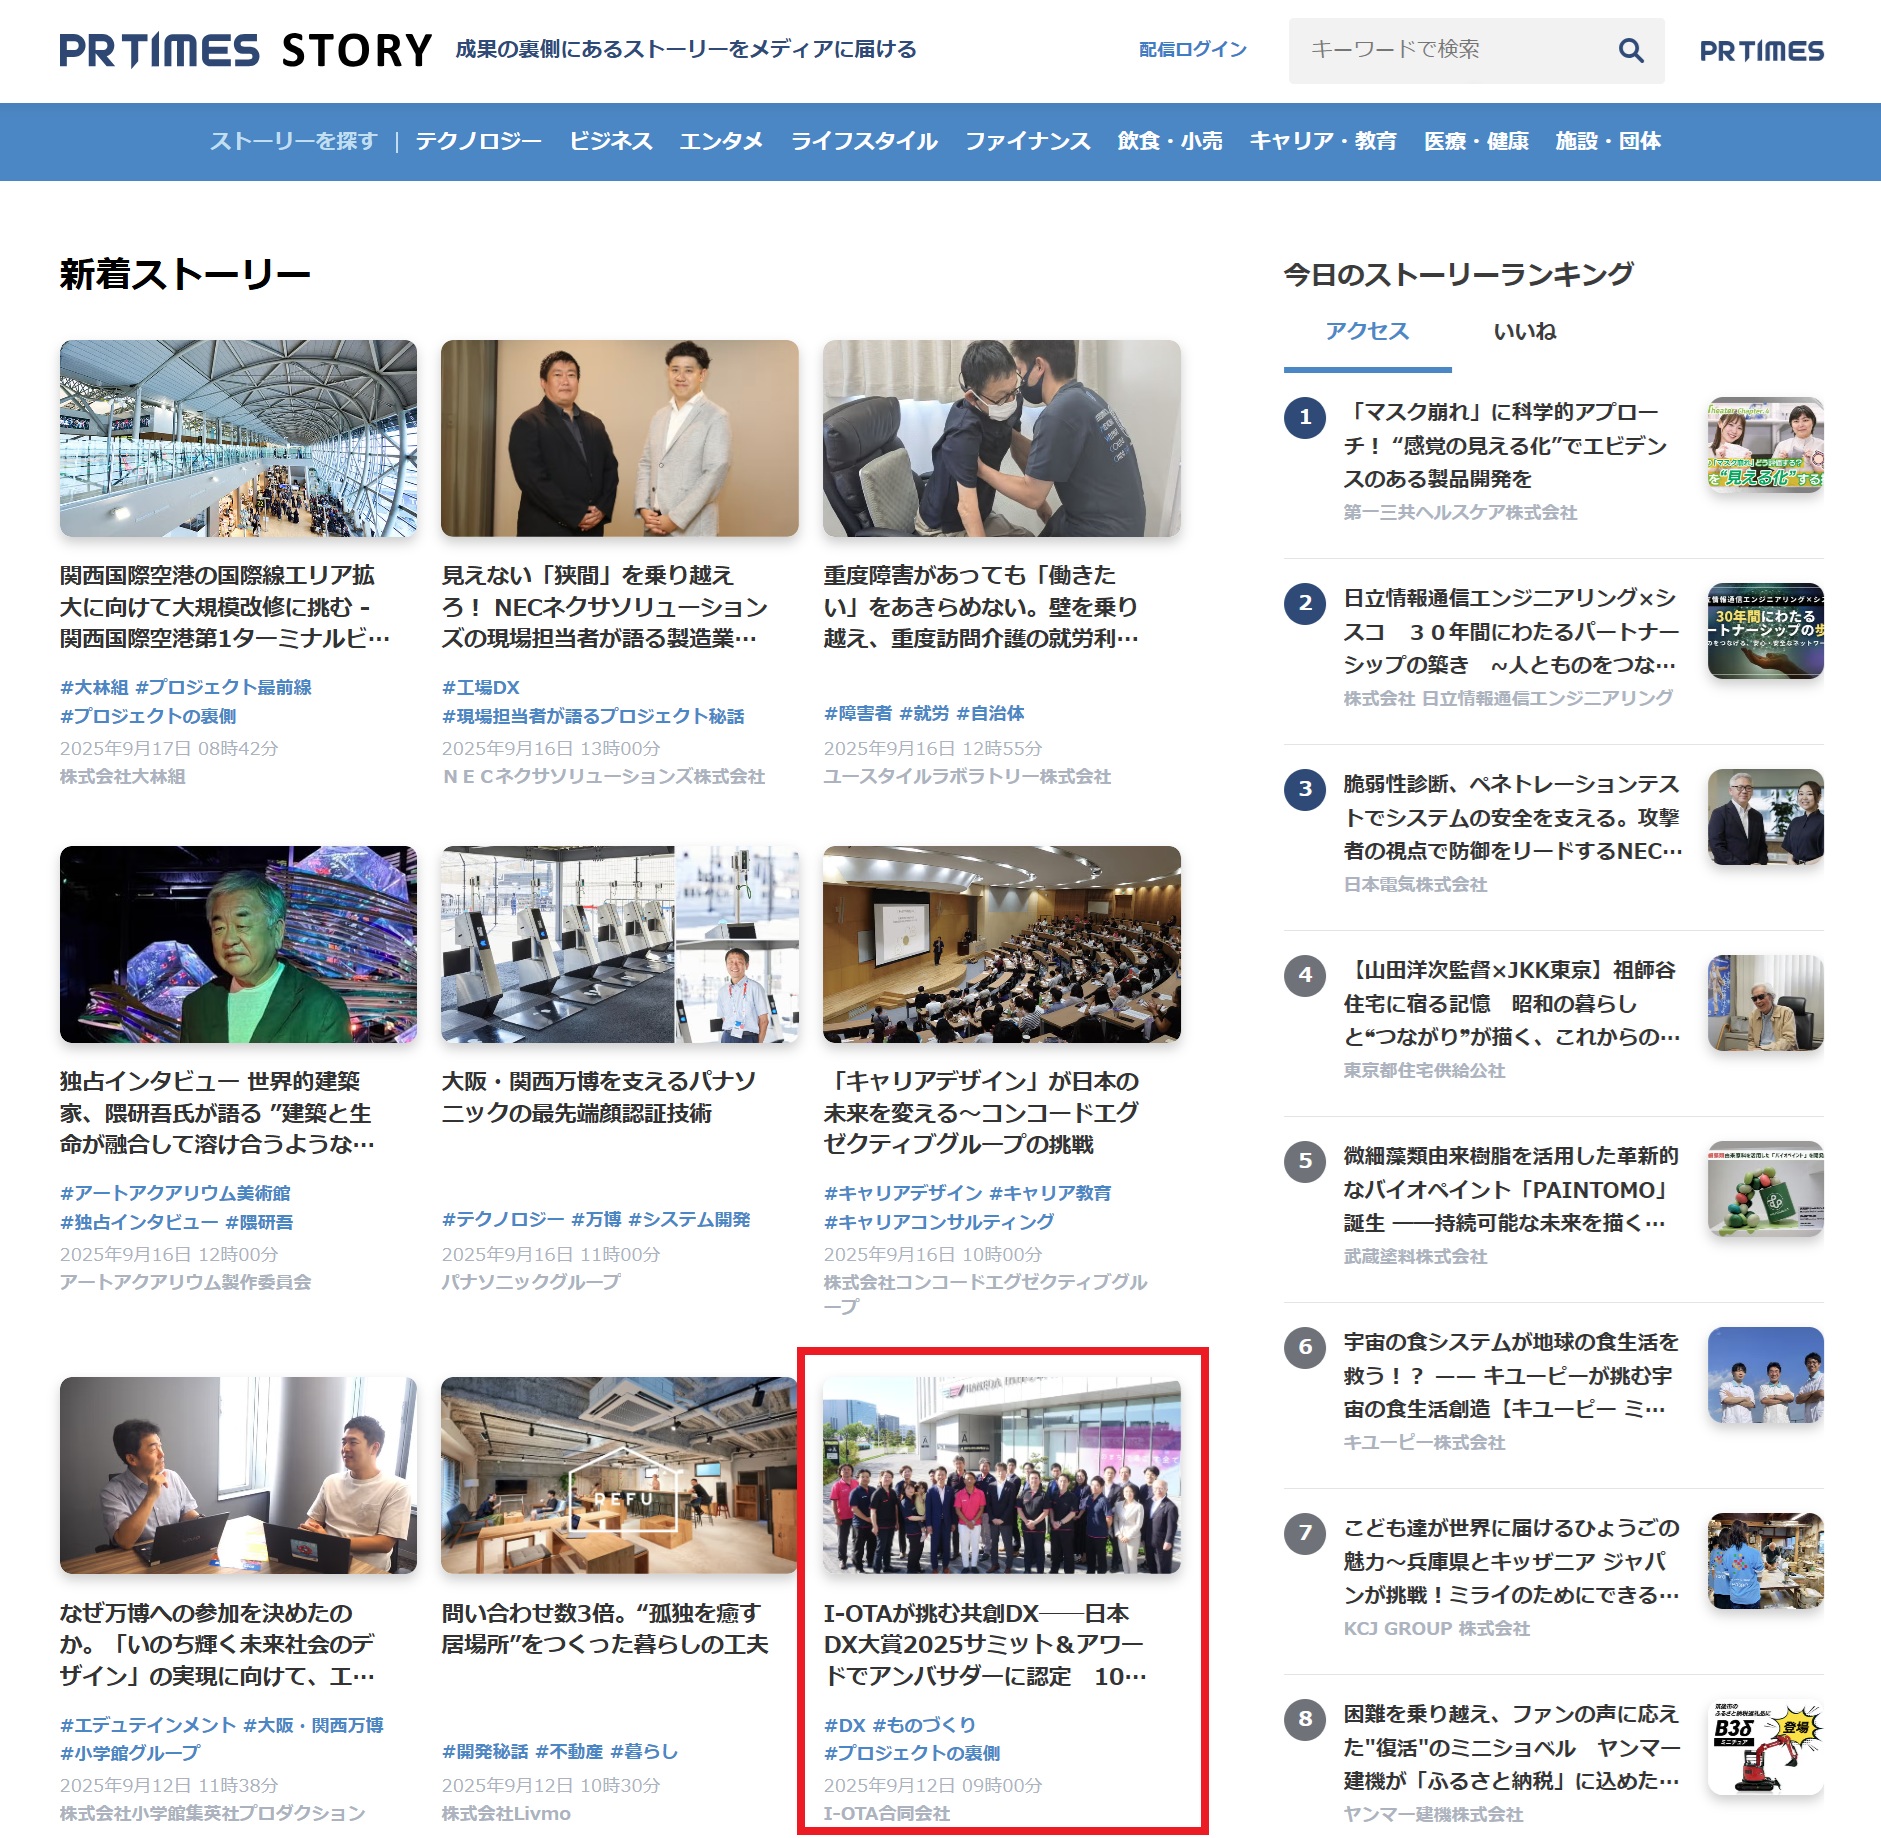The image size is (1881, 1838).
Task: Open story titled 見えない「狭間」を乗り越えろ
Action: tap(605, 606)
